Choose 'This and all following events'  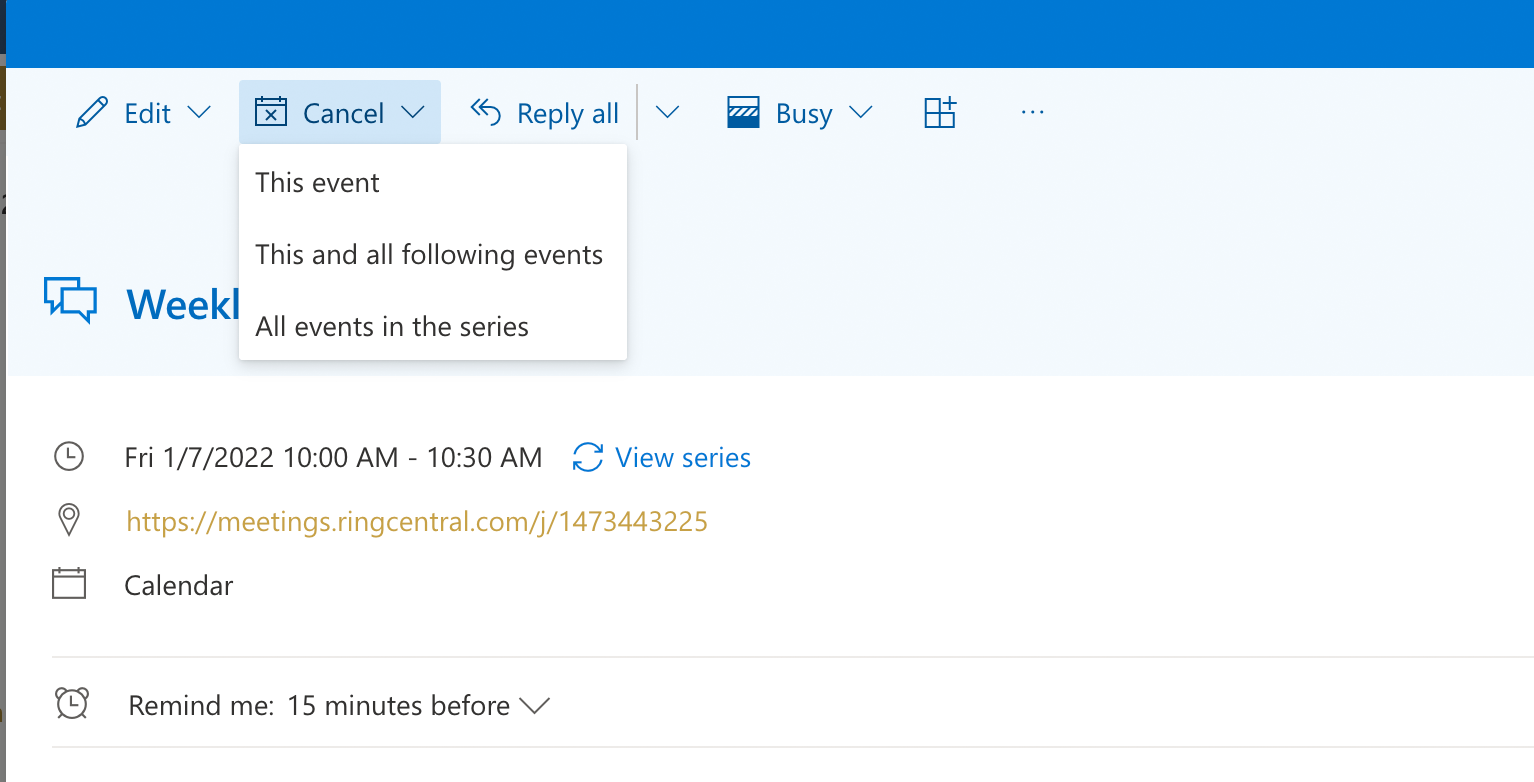point(433,255)
